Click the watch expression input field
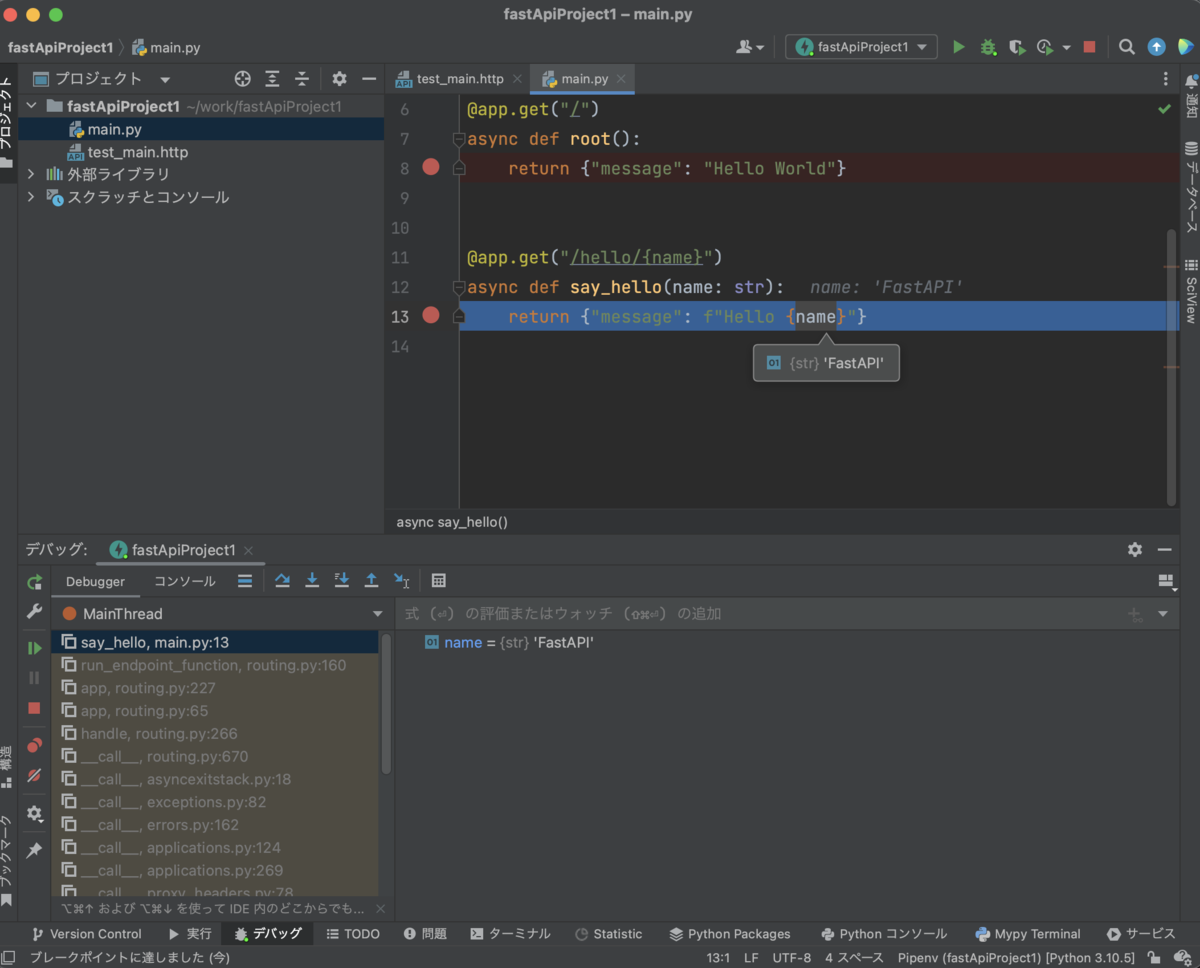The width and height of the screenshot is (1200, 968). [x=760, y=613]
